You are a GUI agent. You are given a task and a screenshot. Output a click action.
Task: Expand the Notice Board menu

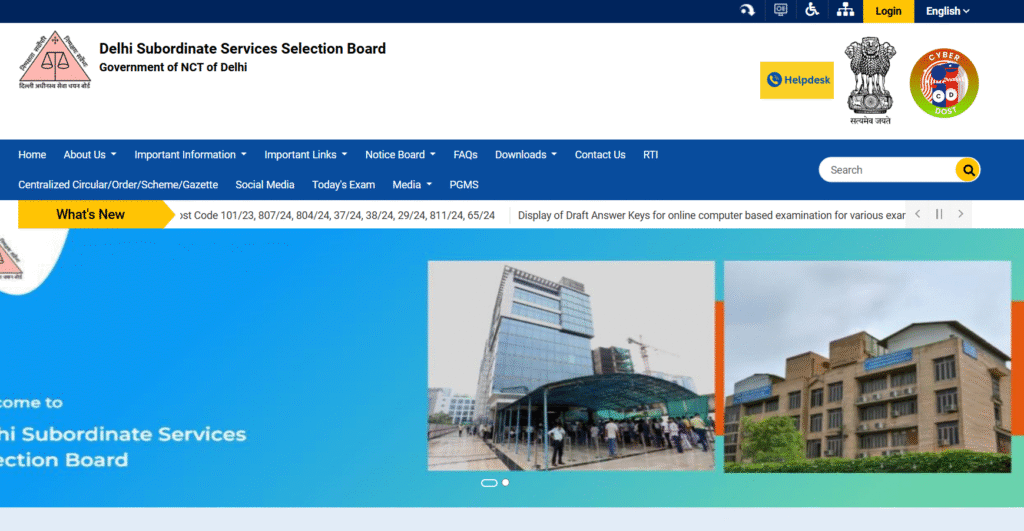(400, 155)
